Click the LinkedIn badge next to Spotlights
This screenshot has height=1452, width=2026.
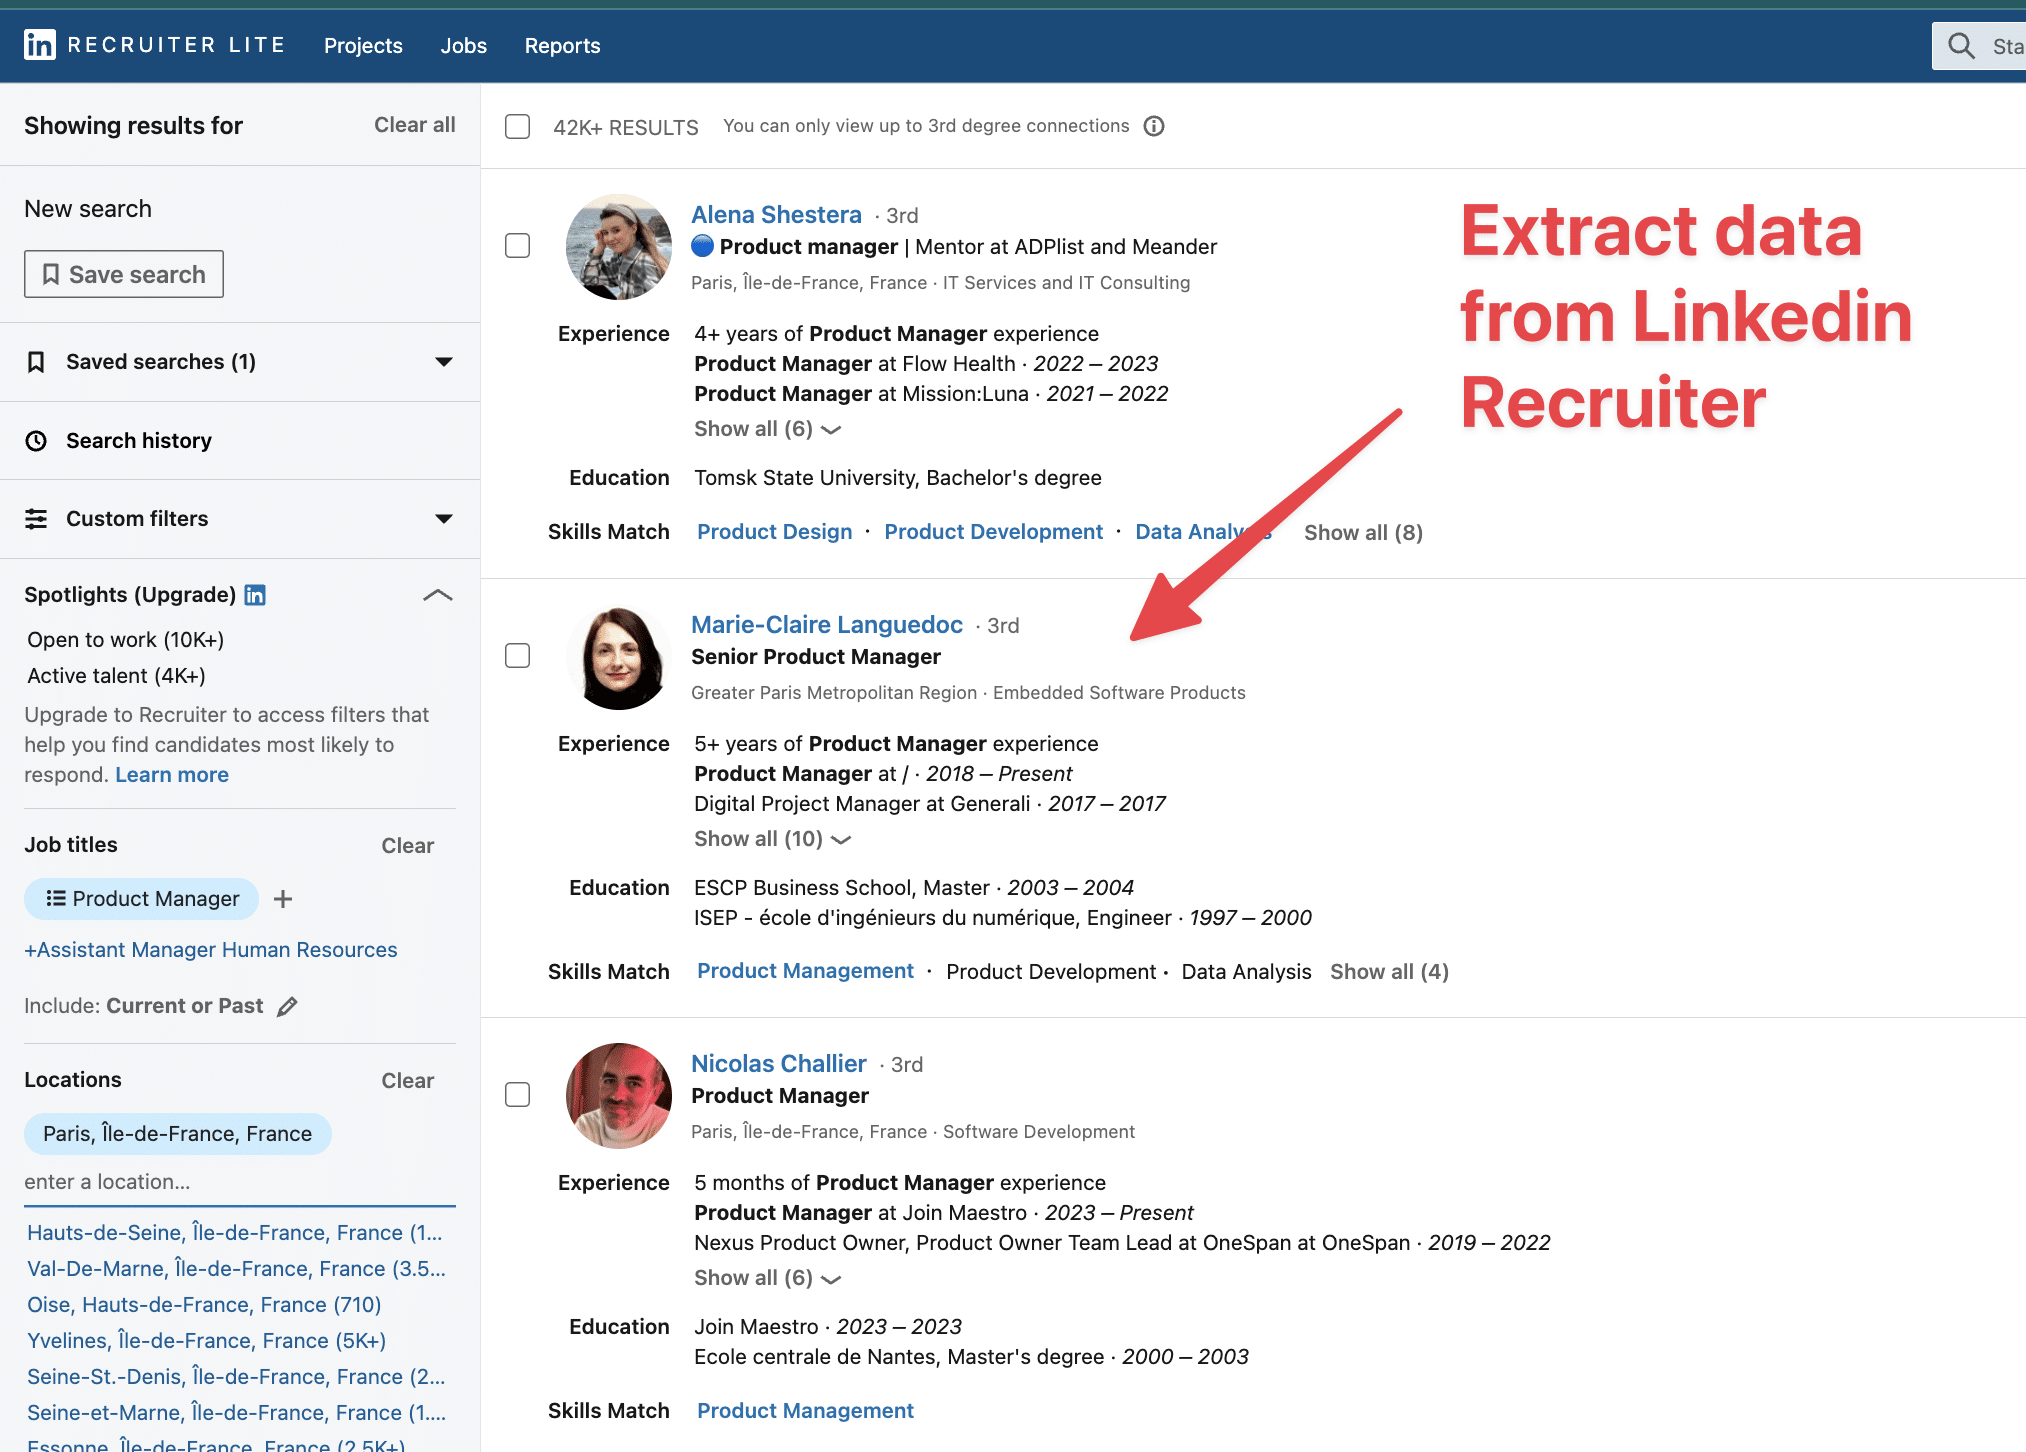tap(256, 594)
